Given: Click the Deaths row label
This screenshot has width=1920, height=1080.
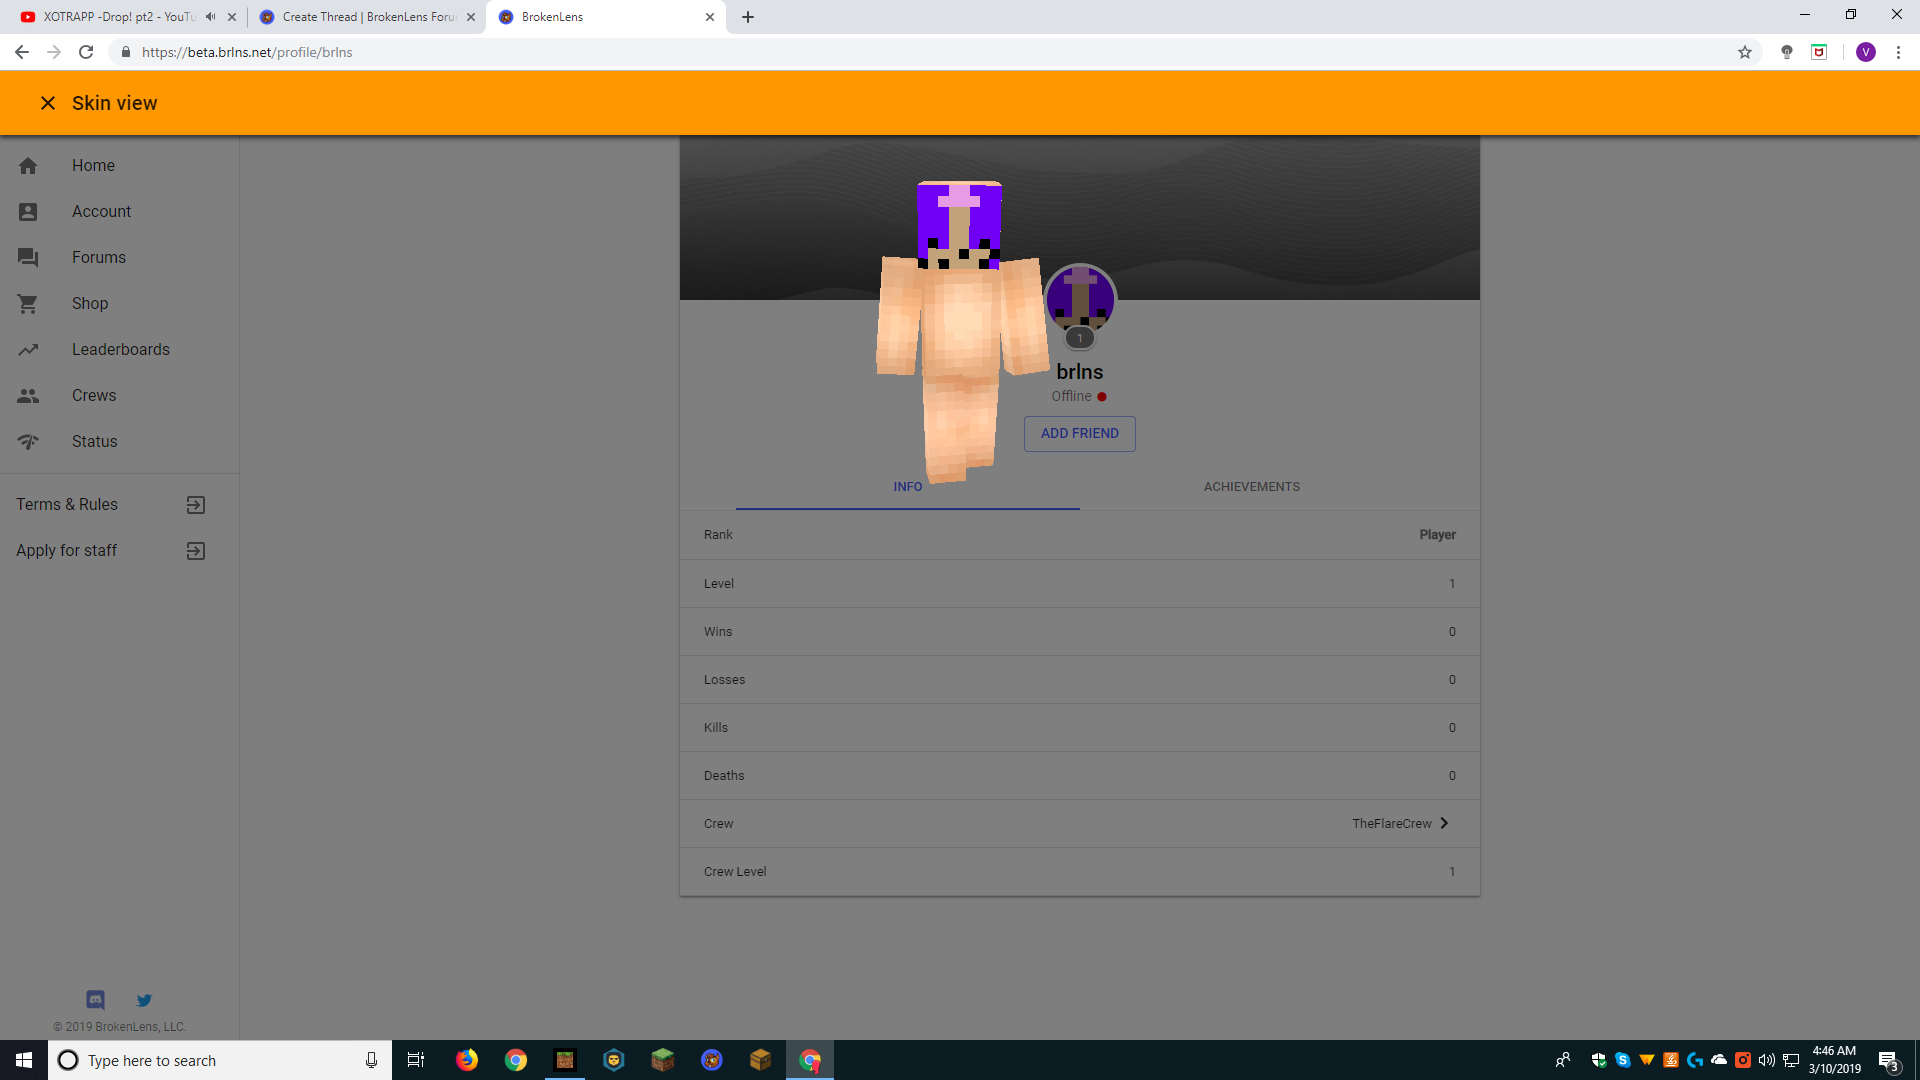Looking at the screenshot, I should tap(724, 776).
